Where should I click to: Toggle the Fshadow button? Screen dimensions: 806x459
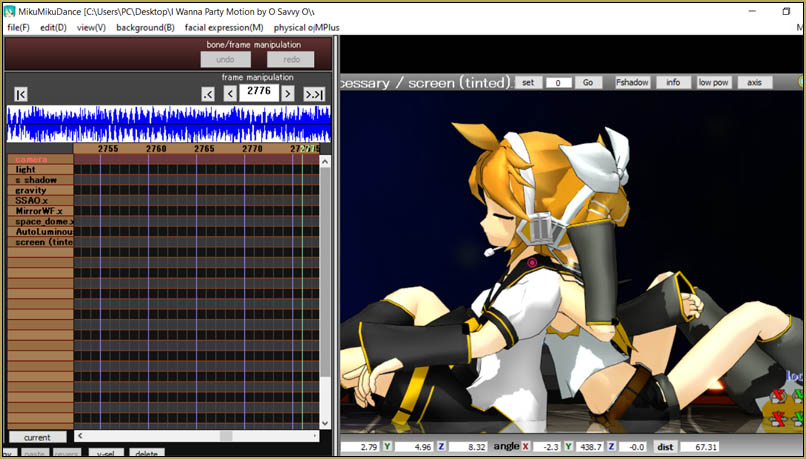click(633, 82)
